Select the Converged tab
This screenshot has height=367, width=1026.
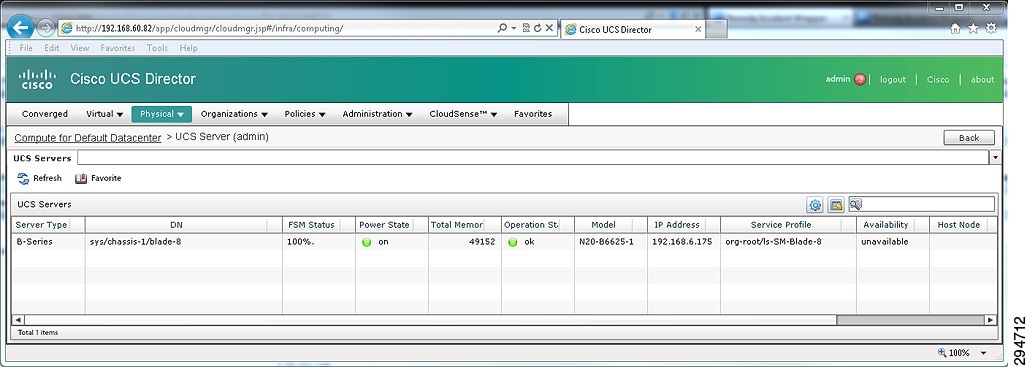pyautogui.click(x=44, y=114)
